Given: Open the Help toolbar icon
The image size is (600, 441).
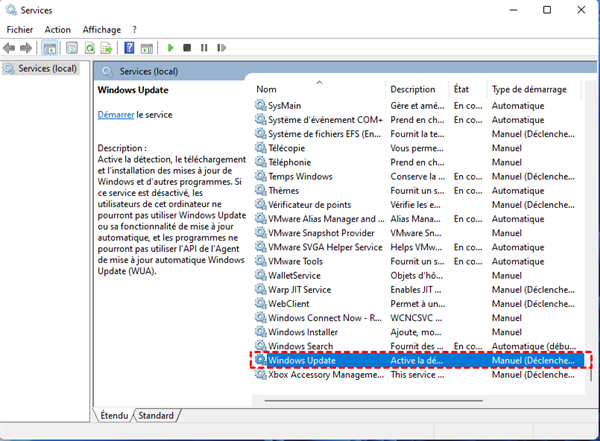Looking at the screenshot, I should click(x=129, y=48).
